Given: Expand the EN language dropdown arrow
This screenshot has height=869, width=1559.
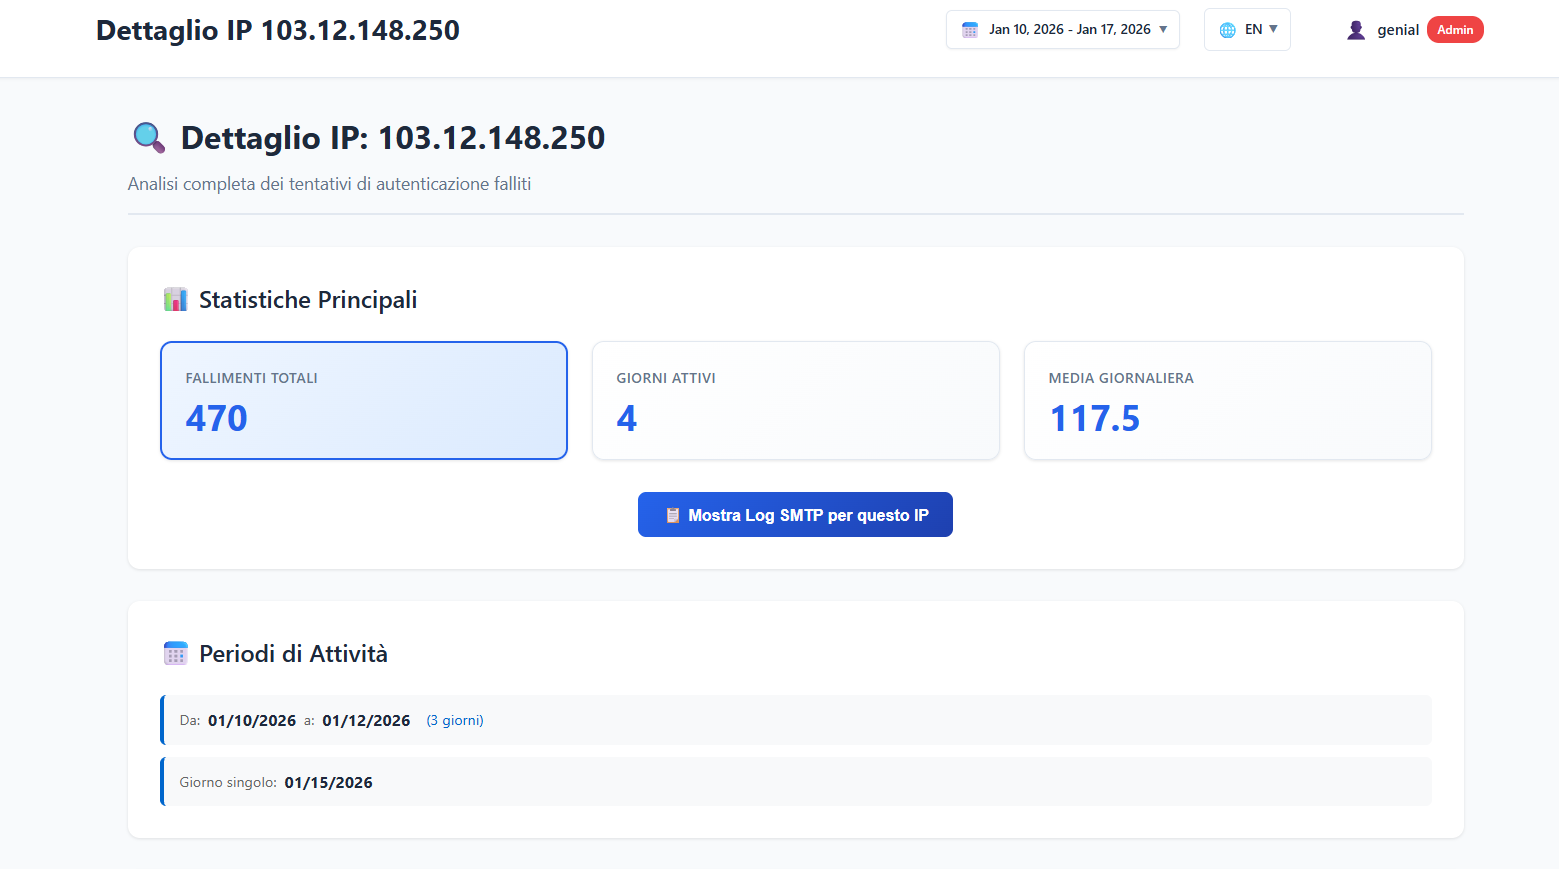Looking at the screenshot, I should click(x=1273, y=29).
